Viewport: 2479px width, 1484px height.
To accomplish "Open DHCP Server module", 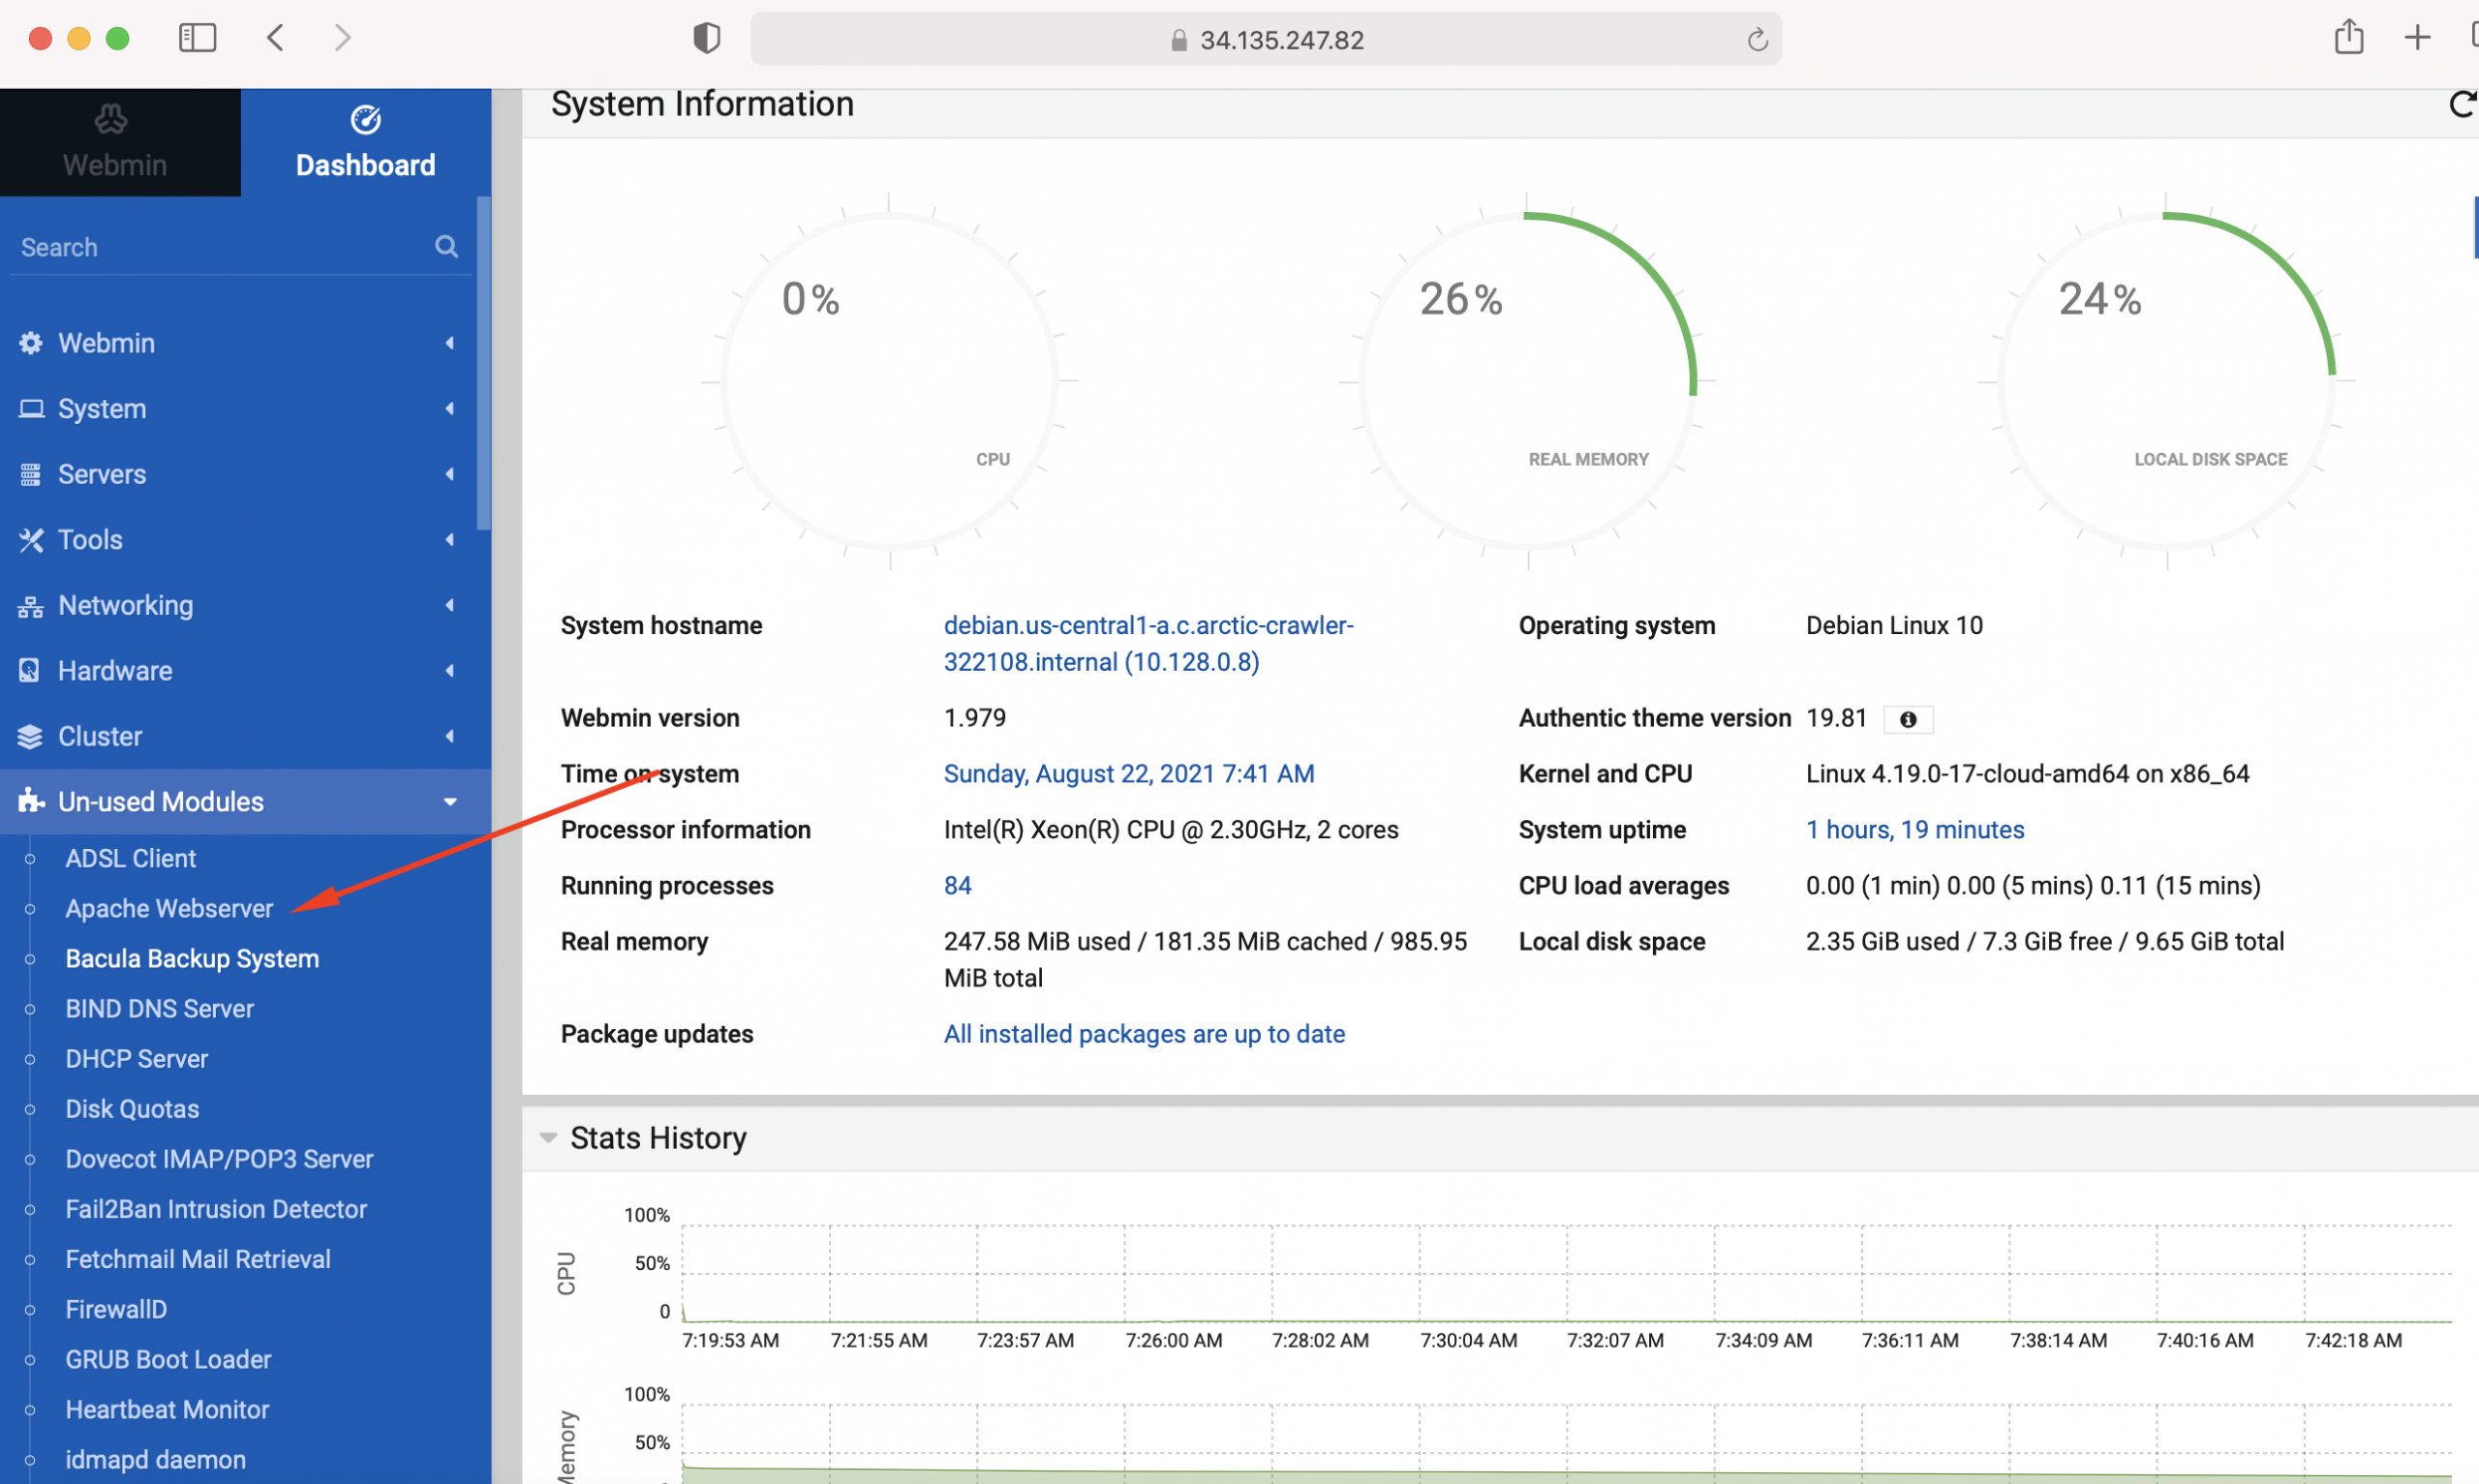I will pos(136,1059).
